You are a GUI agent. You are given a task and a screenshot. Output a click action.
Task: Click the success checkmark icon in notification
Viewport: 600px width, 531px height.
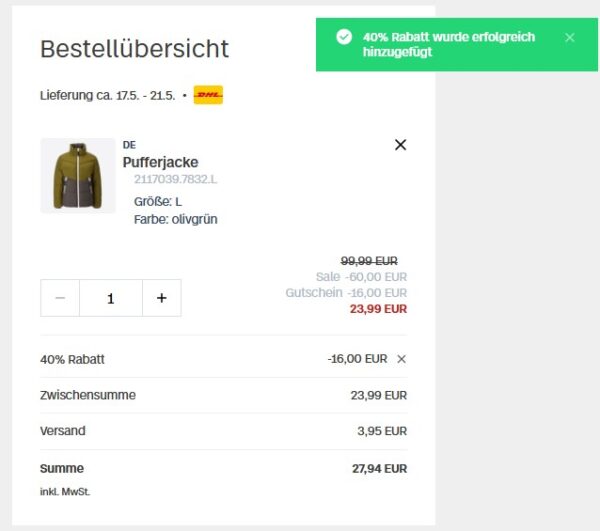(x=344, y=37)
